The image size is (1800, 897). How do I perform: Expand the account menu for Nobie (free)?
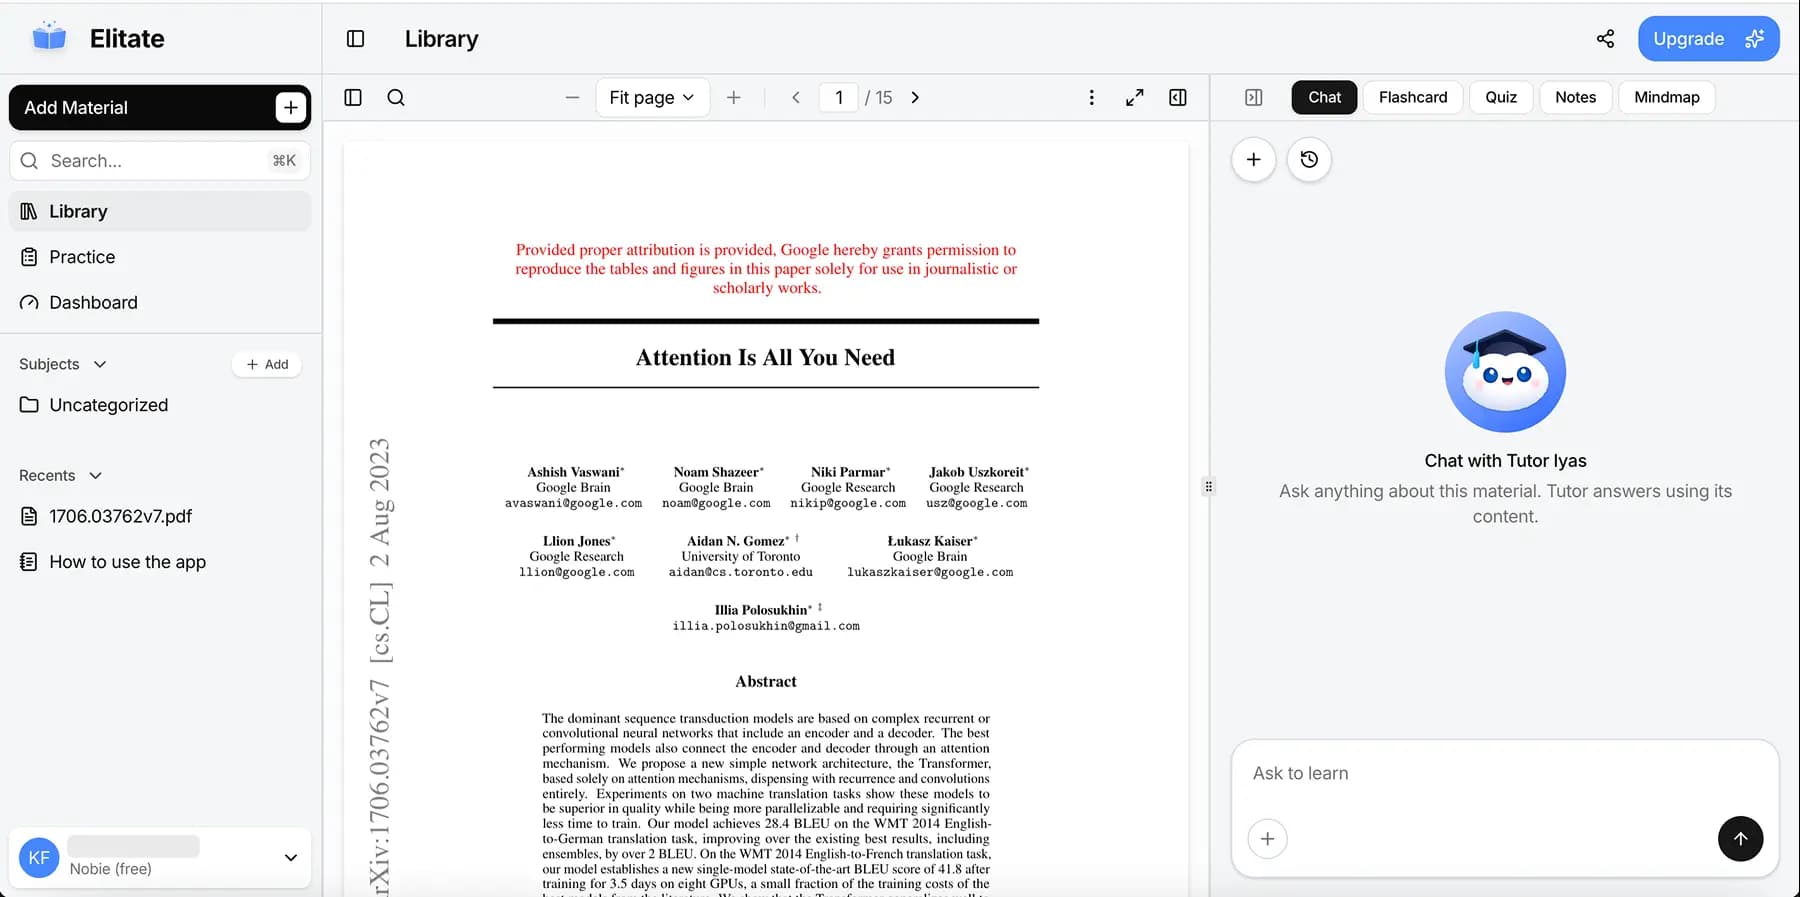coord(290,858)
